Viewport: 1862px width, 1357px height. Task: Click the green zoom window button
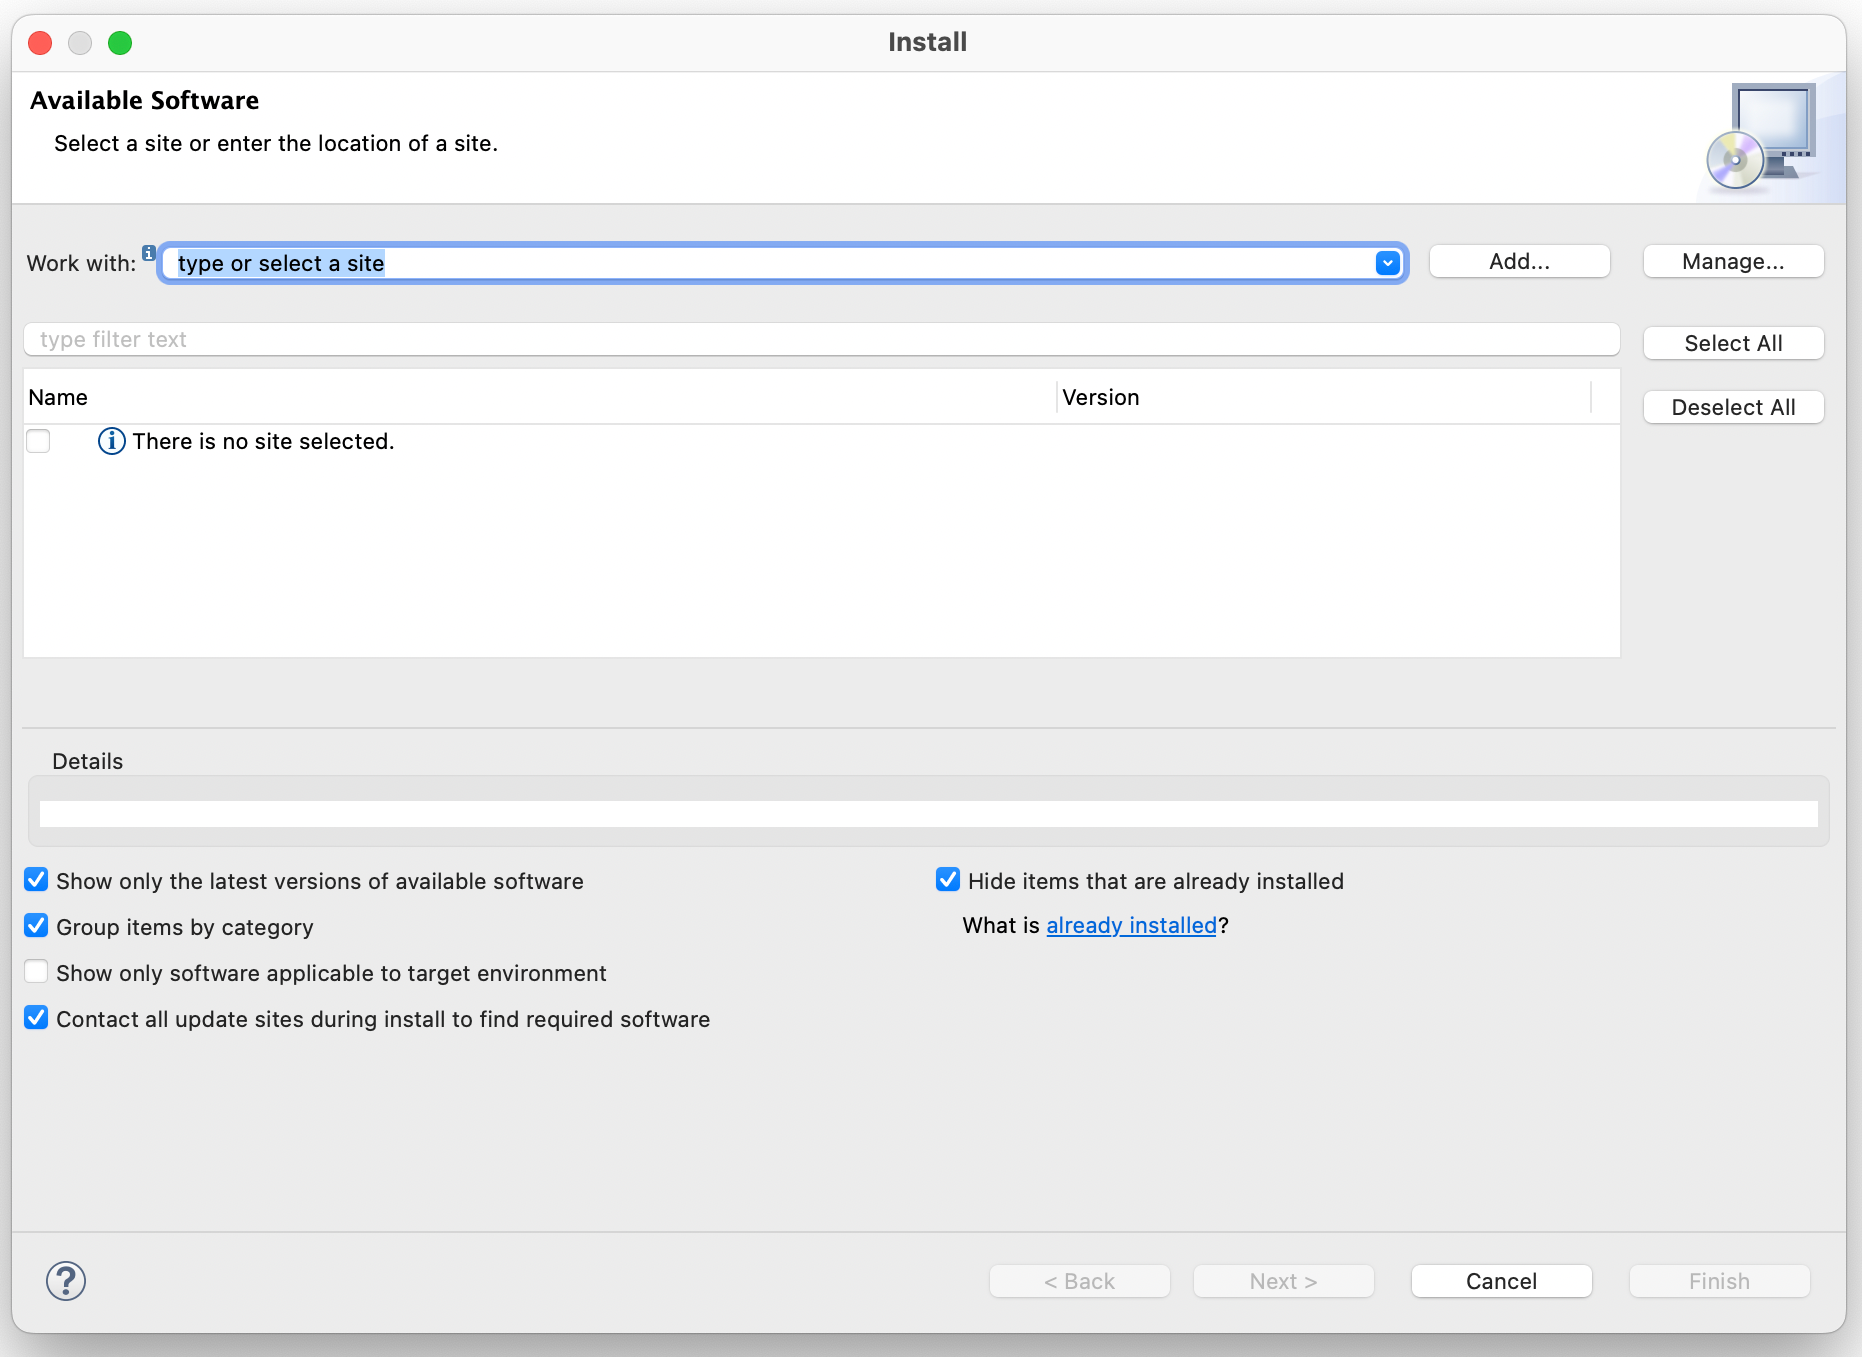120,43
